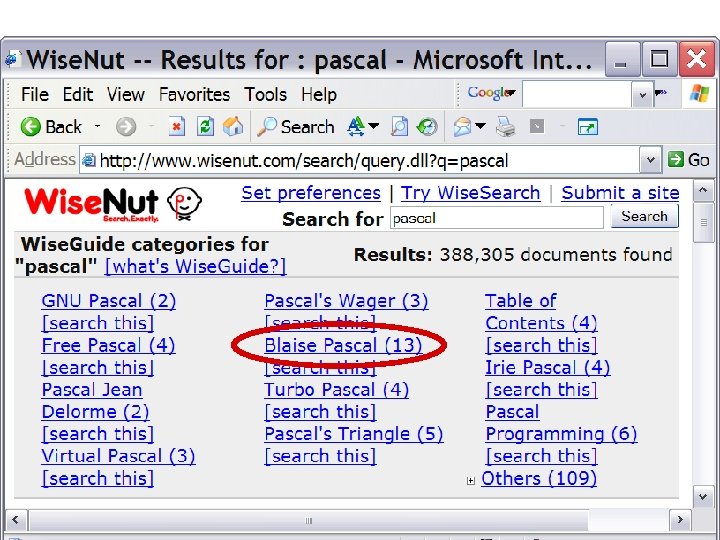The height and width of the screenshot is (540, 720).
Task: Open the toolbar Search magnifier button
Action: click(x=296, y=127)
